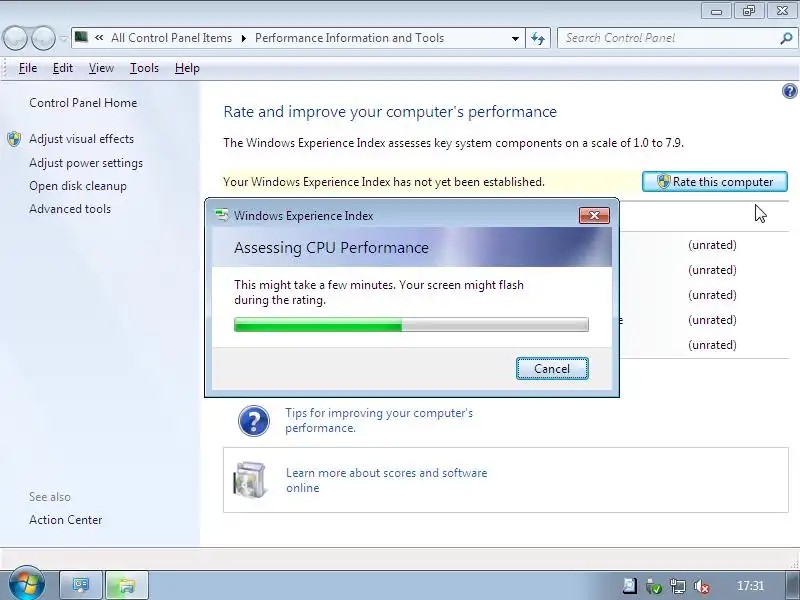Click Performance Information and Tools breadcrumb
The height and width of the screenshot is (600, 800).
(349, 38)
